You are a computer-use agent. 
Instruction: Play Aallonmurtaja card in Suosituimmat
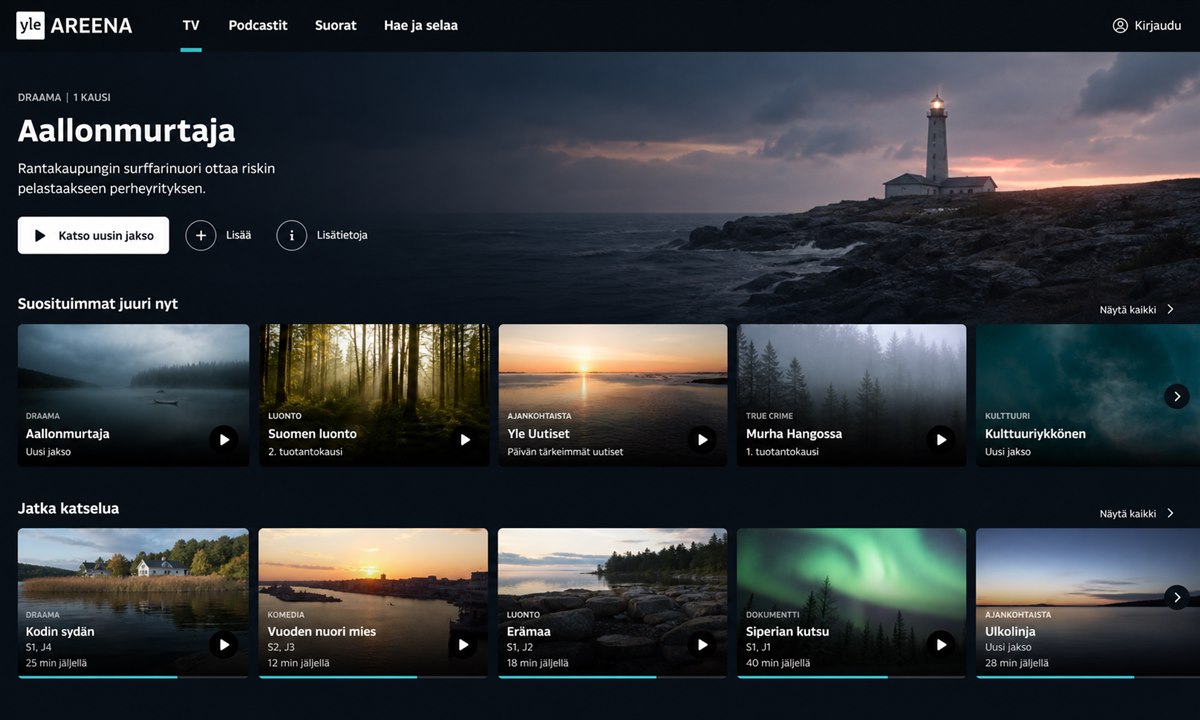pos(224,440)
